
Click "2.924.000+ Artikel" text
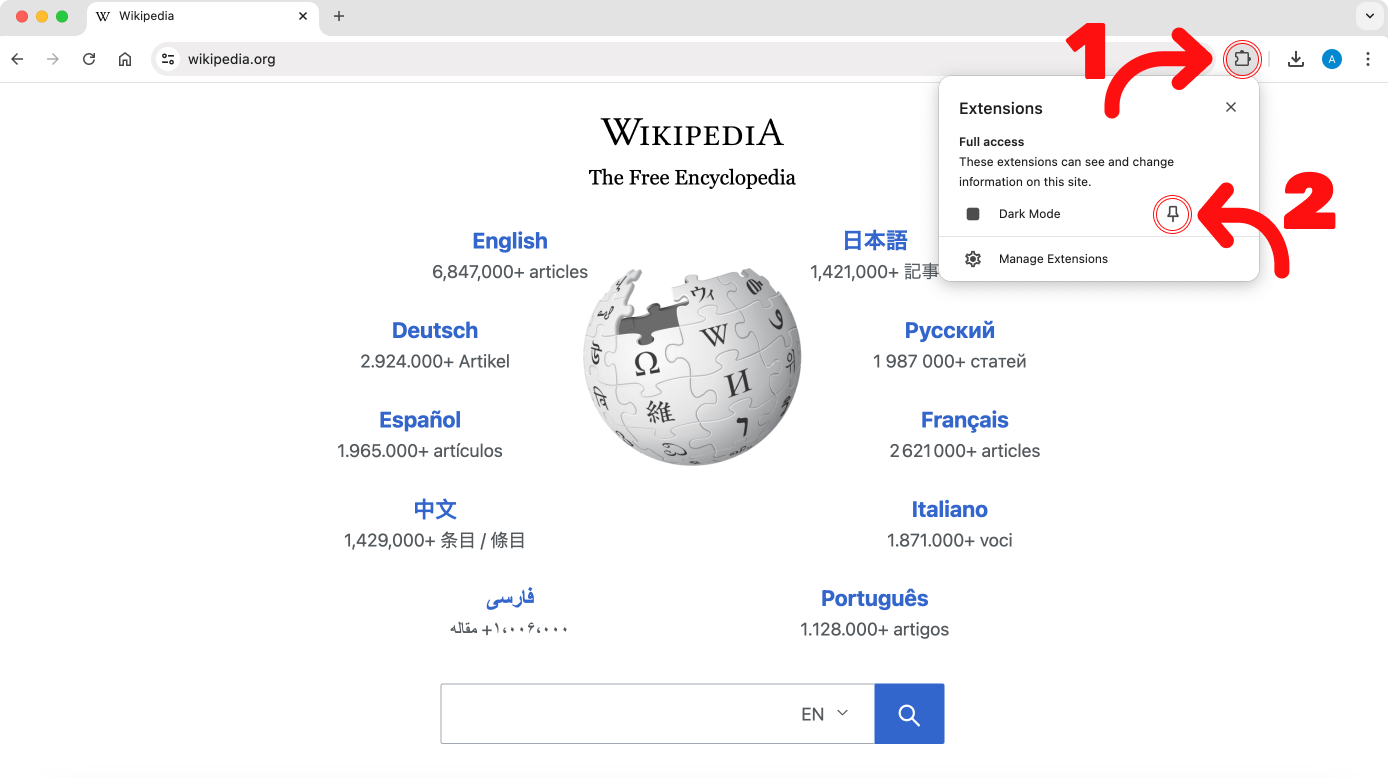point(435,362)
